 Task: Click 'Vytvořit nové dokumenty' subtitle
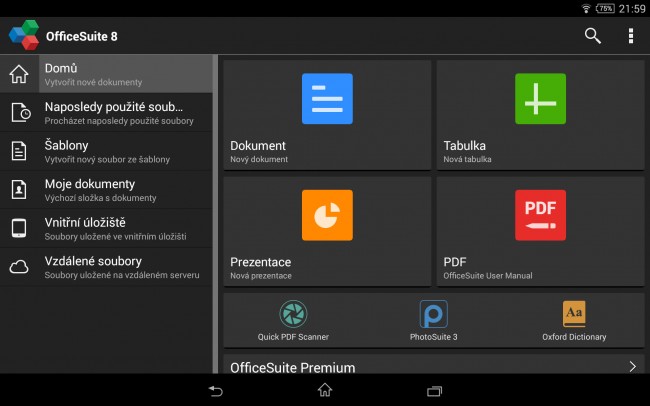click(93, 82)
